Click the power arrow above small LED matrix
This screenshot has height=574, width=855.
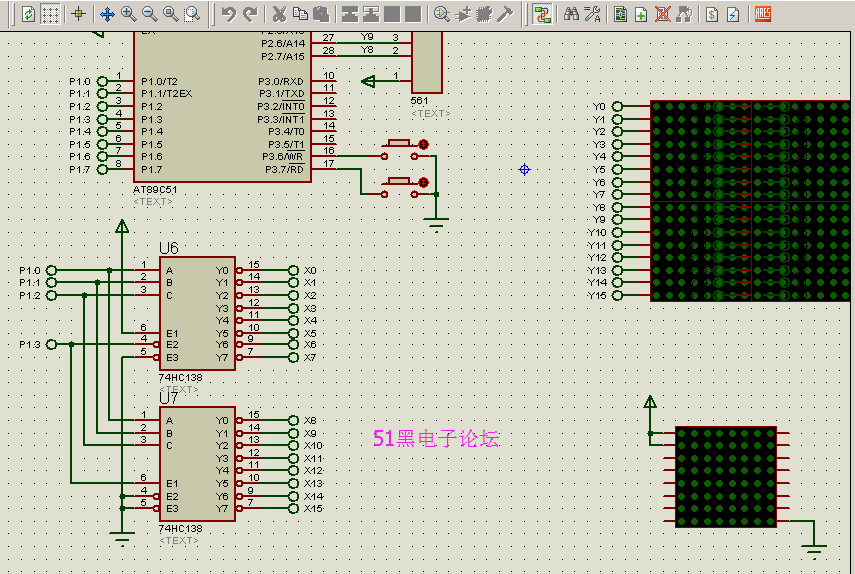(x=650, y=402)
